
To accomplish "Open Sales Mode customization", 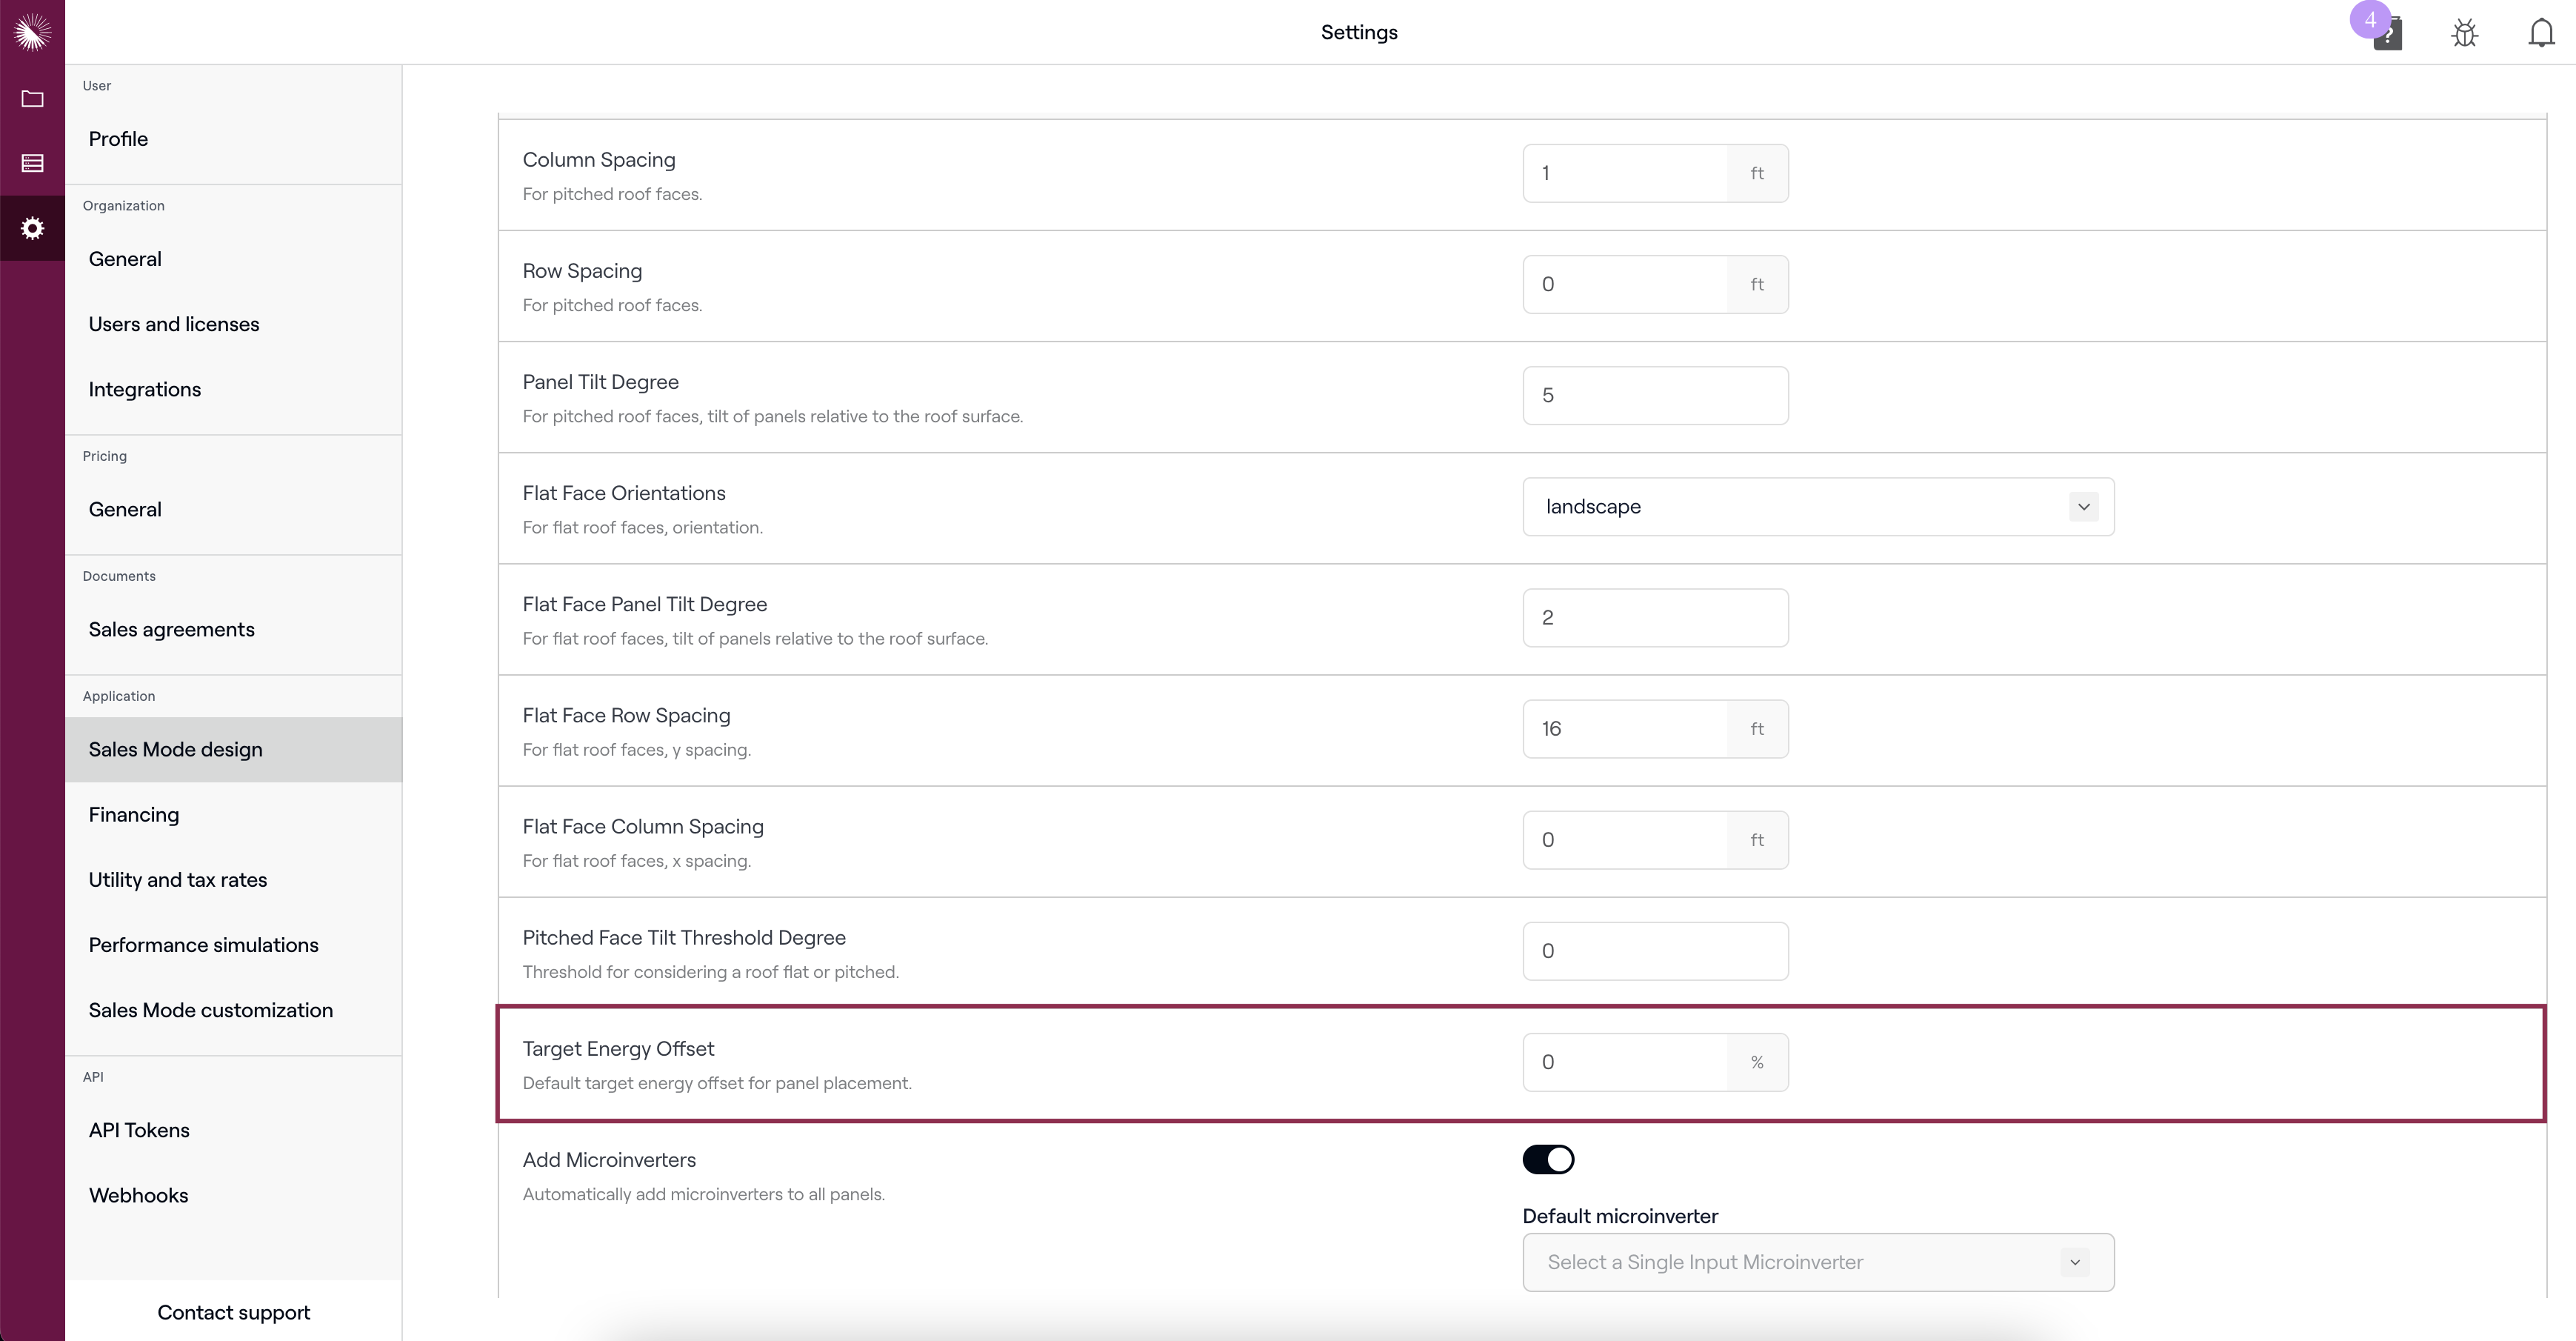I will pyautogui.click(x=233, y=1010).
